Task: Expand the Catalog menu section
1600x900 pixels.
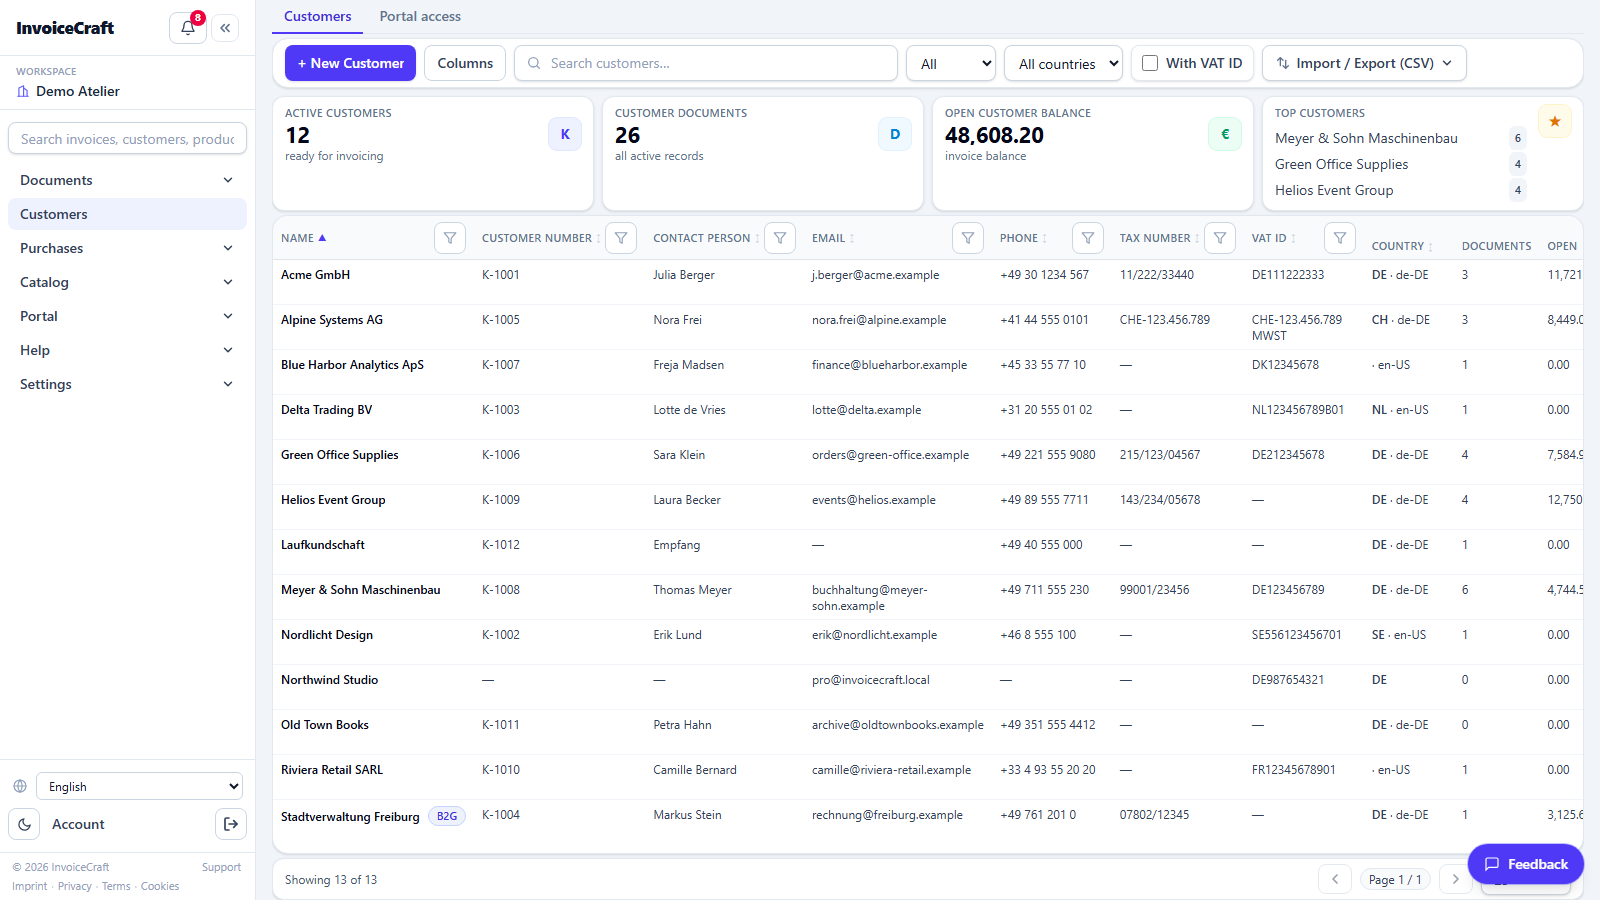Action: 127,282
